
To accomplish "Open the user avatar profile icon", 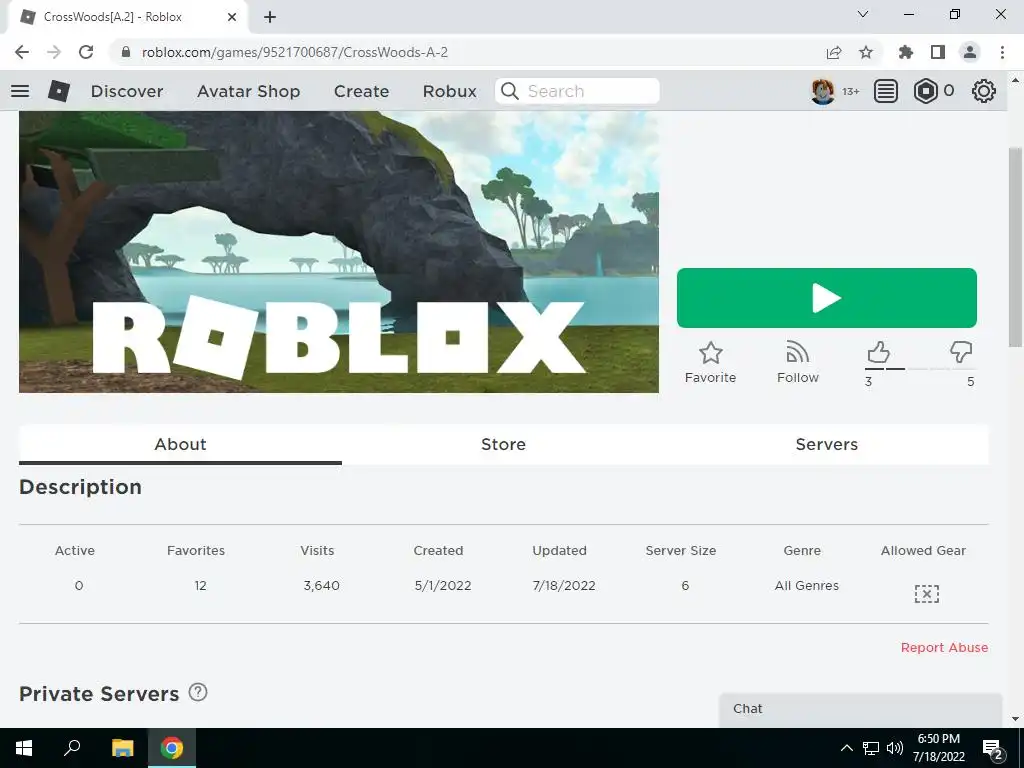I will tap(823, 91).
